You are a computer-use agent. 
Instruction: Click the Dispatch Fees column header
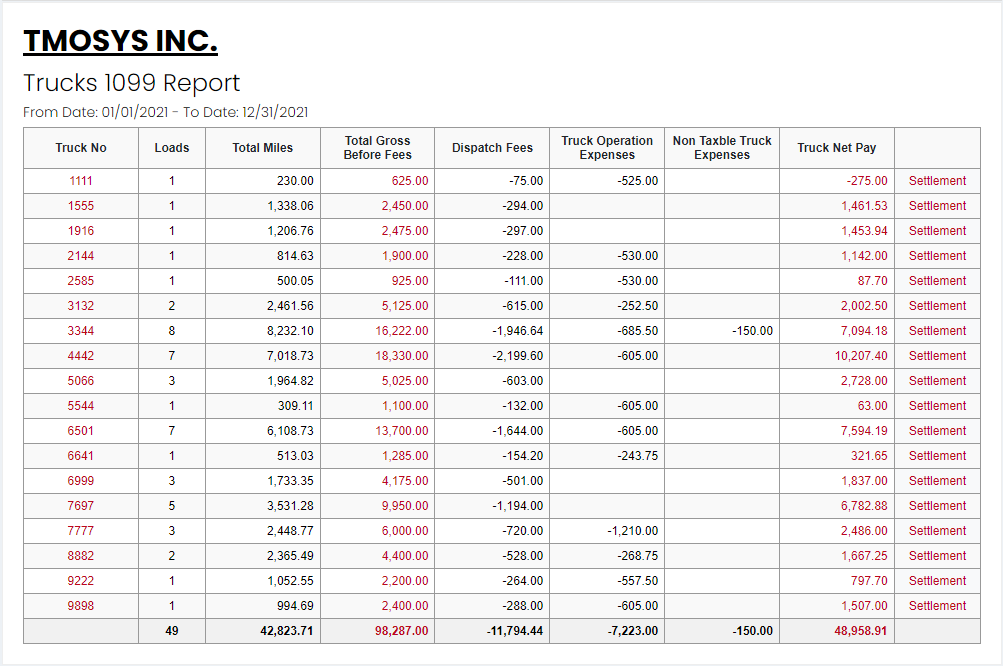492,148
